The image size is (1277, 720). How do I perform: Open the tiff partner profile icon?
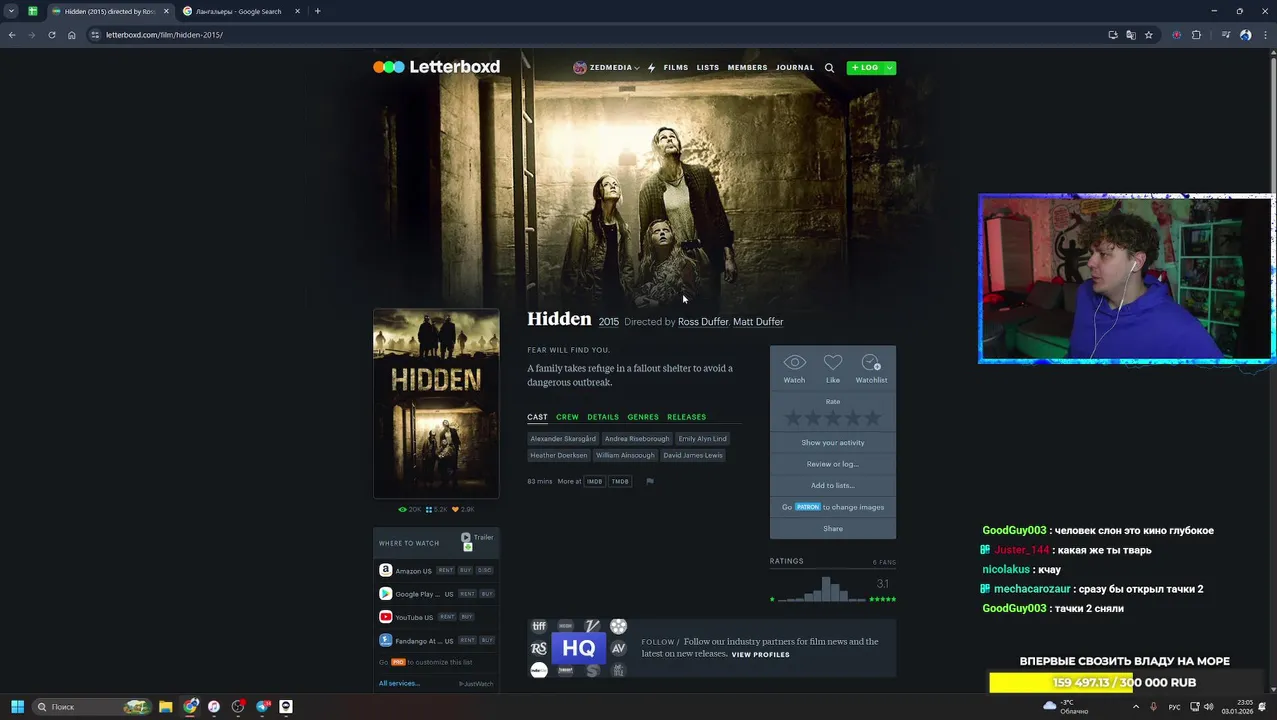(539, 626)
